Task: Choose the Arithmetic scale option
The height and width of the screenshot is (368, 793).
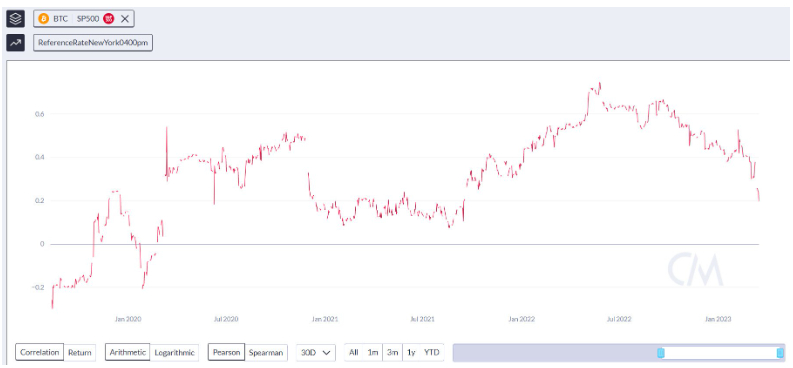Action: [128, 352]
